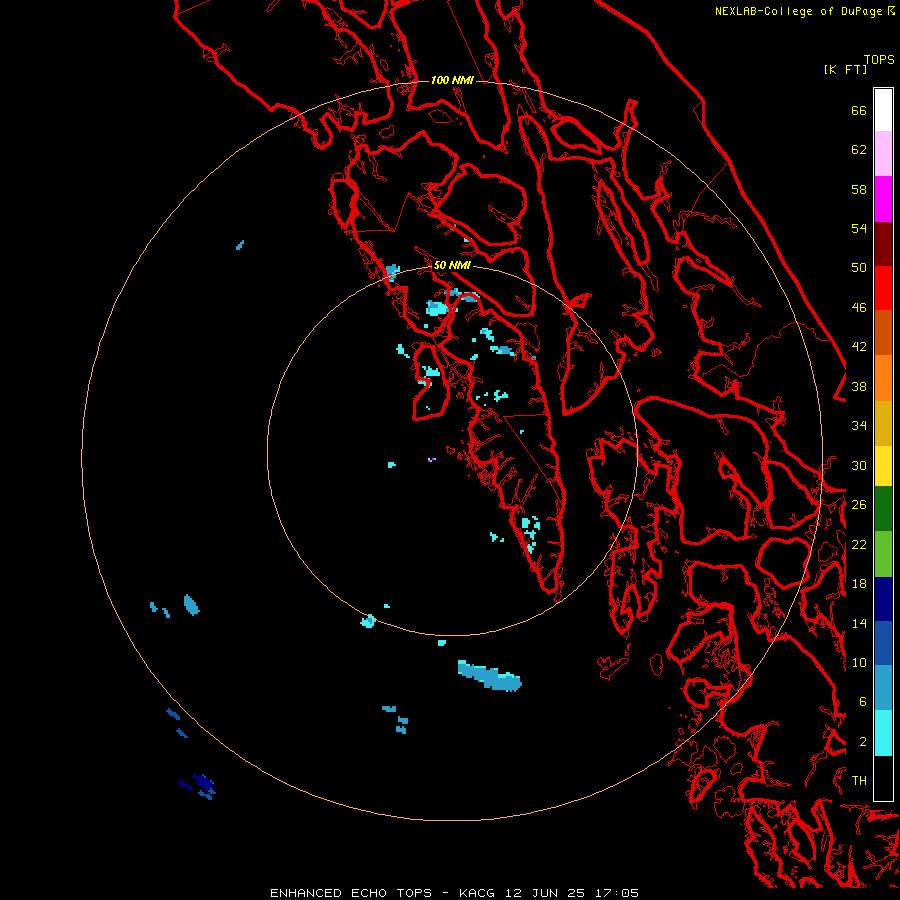900x900 pixels.
Task: Click the white swatch in the tops legend
Action: pyautogui.click(x=883, y=110)
